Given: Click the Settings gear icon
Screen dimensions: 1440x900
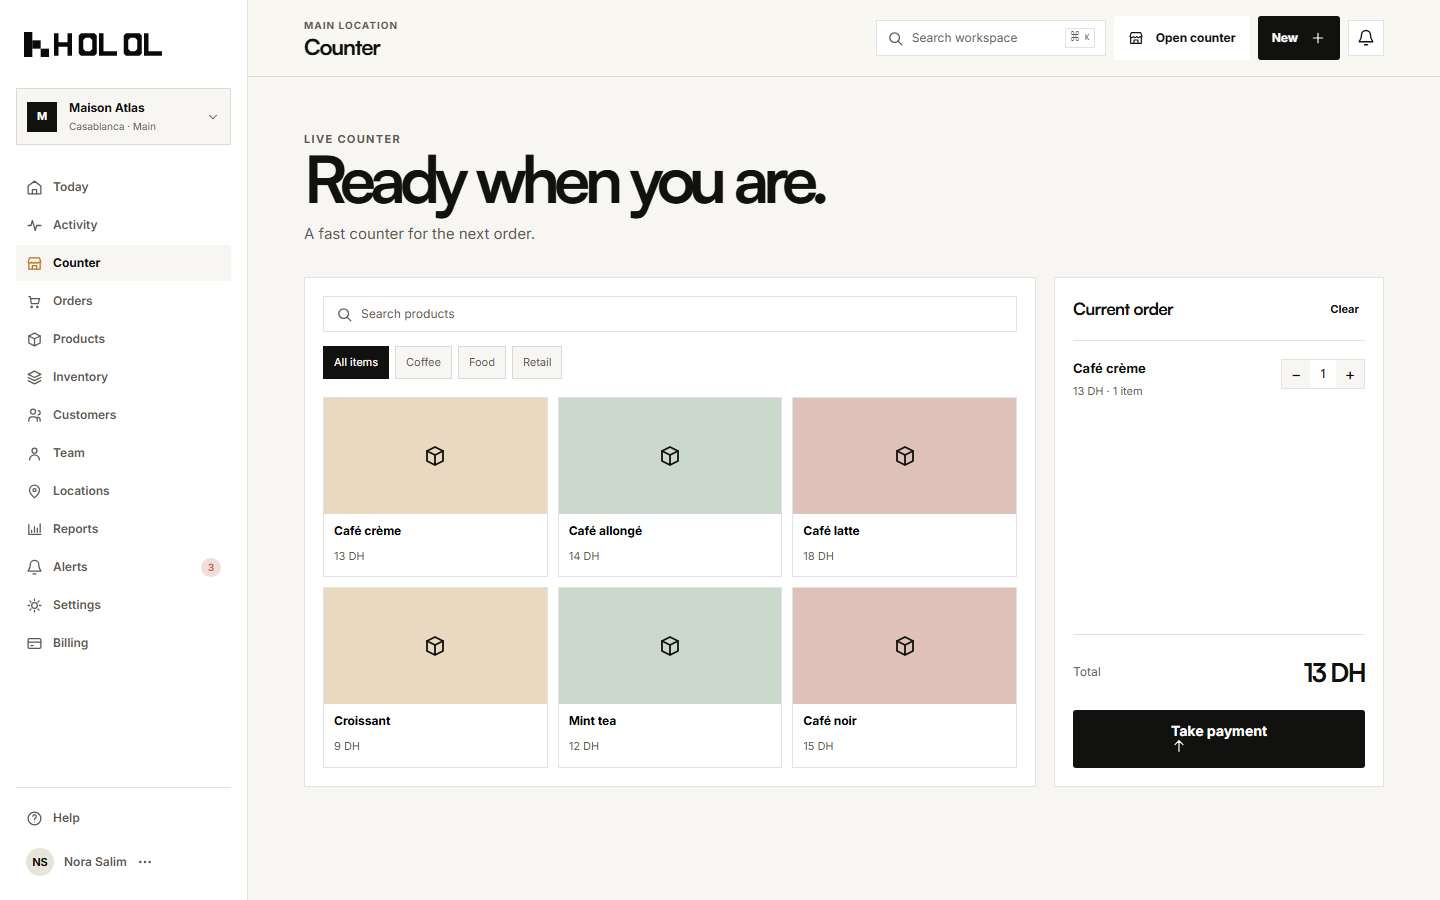Looking at the screenshot, I should pos(35,605).
